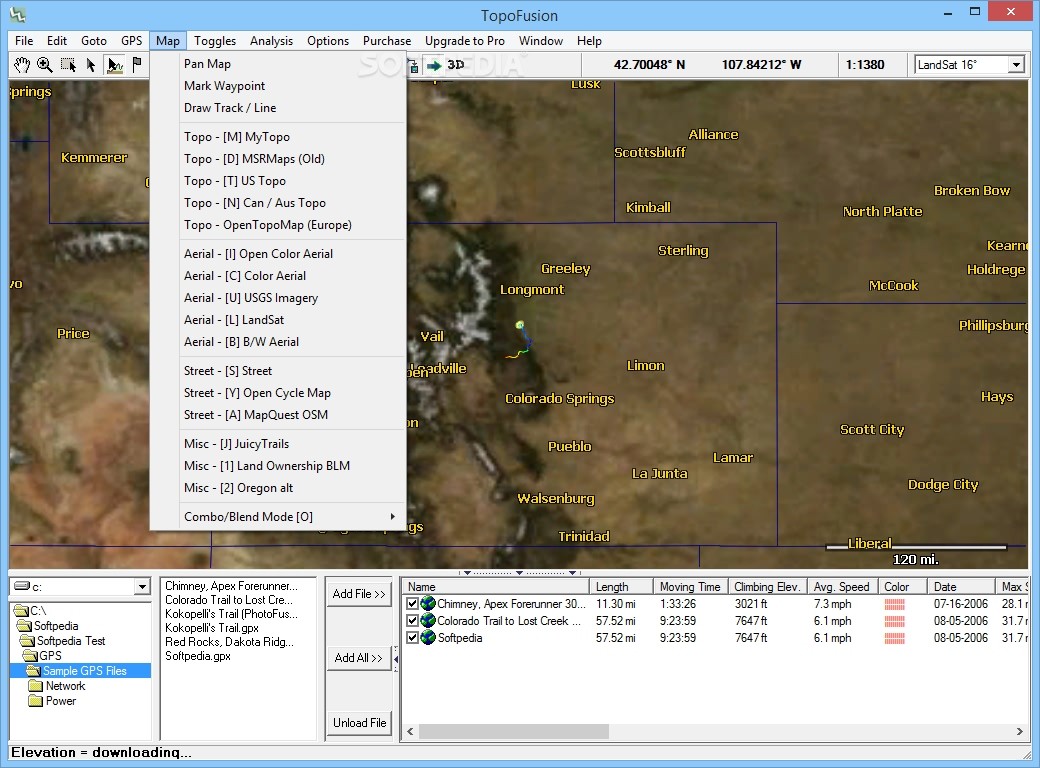This screenshot has width=1040, height=768.
Task: Click globe icon of Softpedia track row
Action: (x=428, y=638)
